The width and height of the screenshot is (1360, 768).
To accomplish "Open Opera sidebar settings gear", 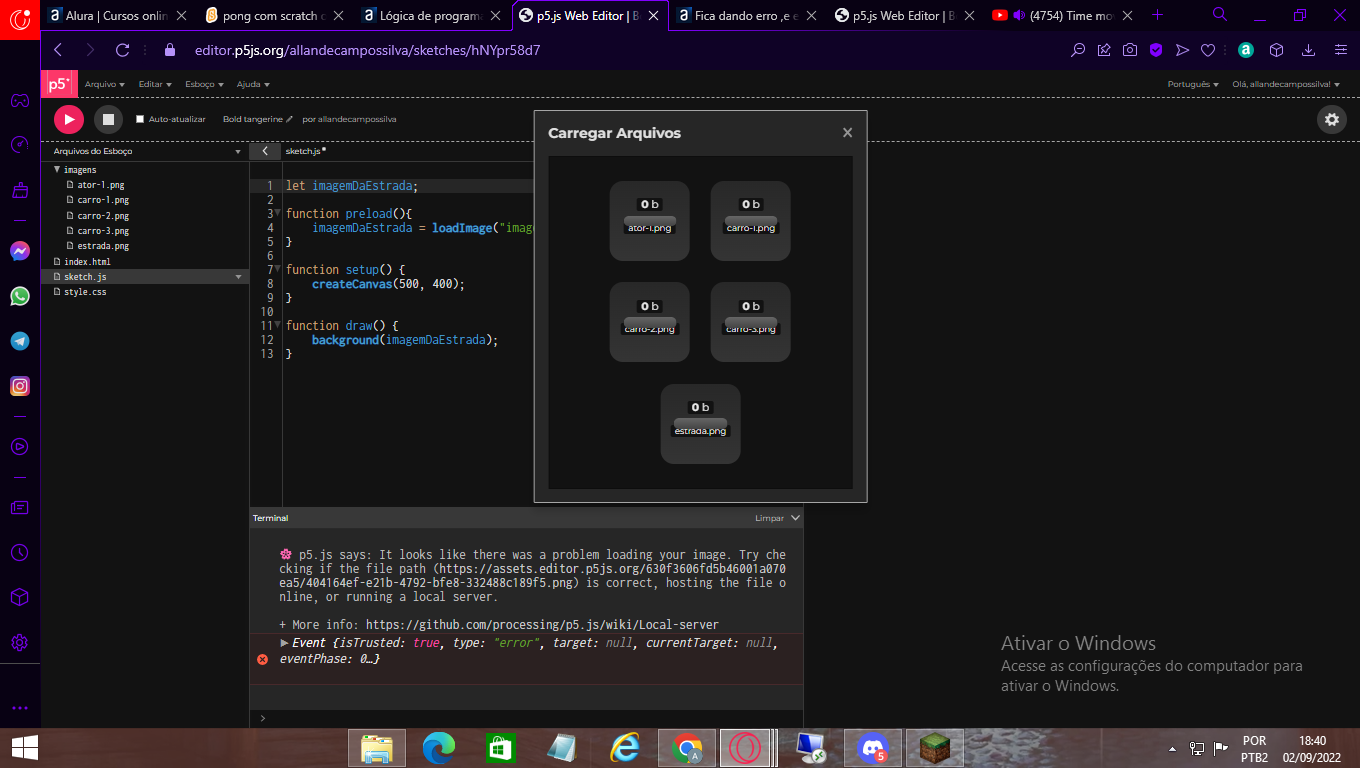I will [x=20, y=642].
